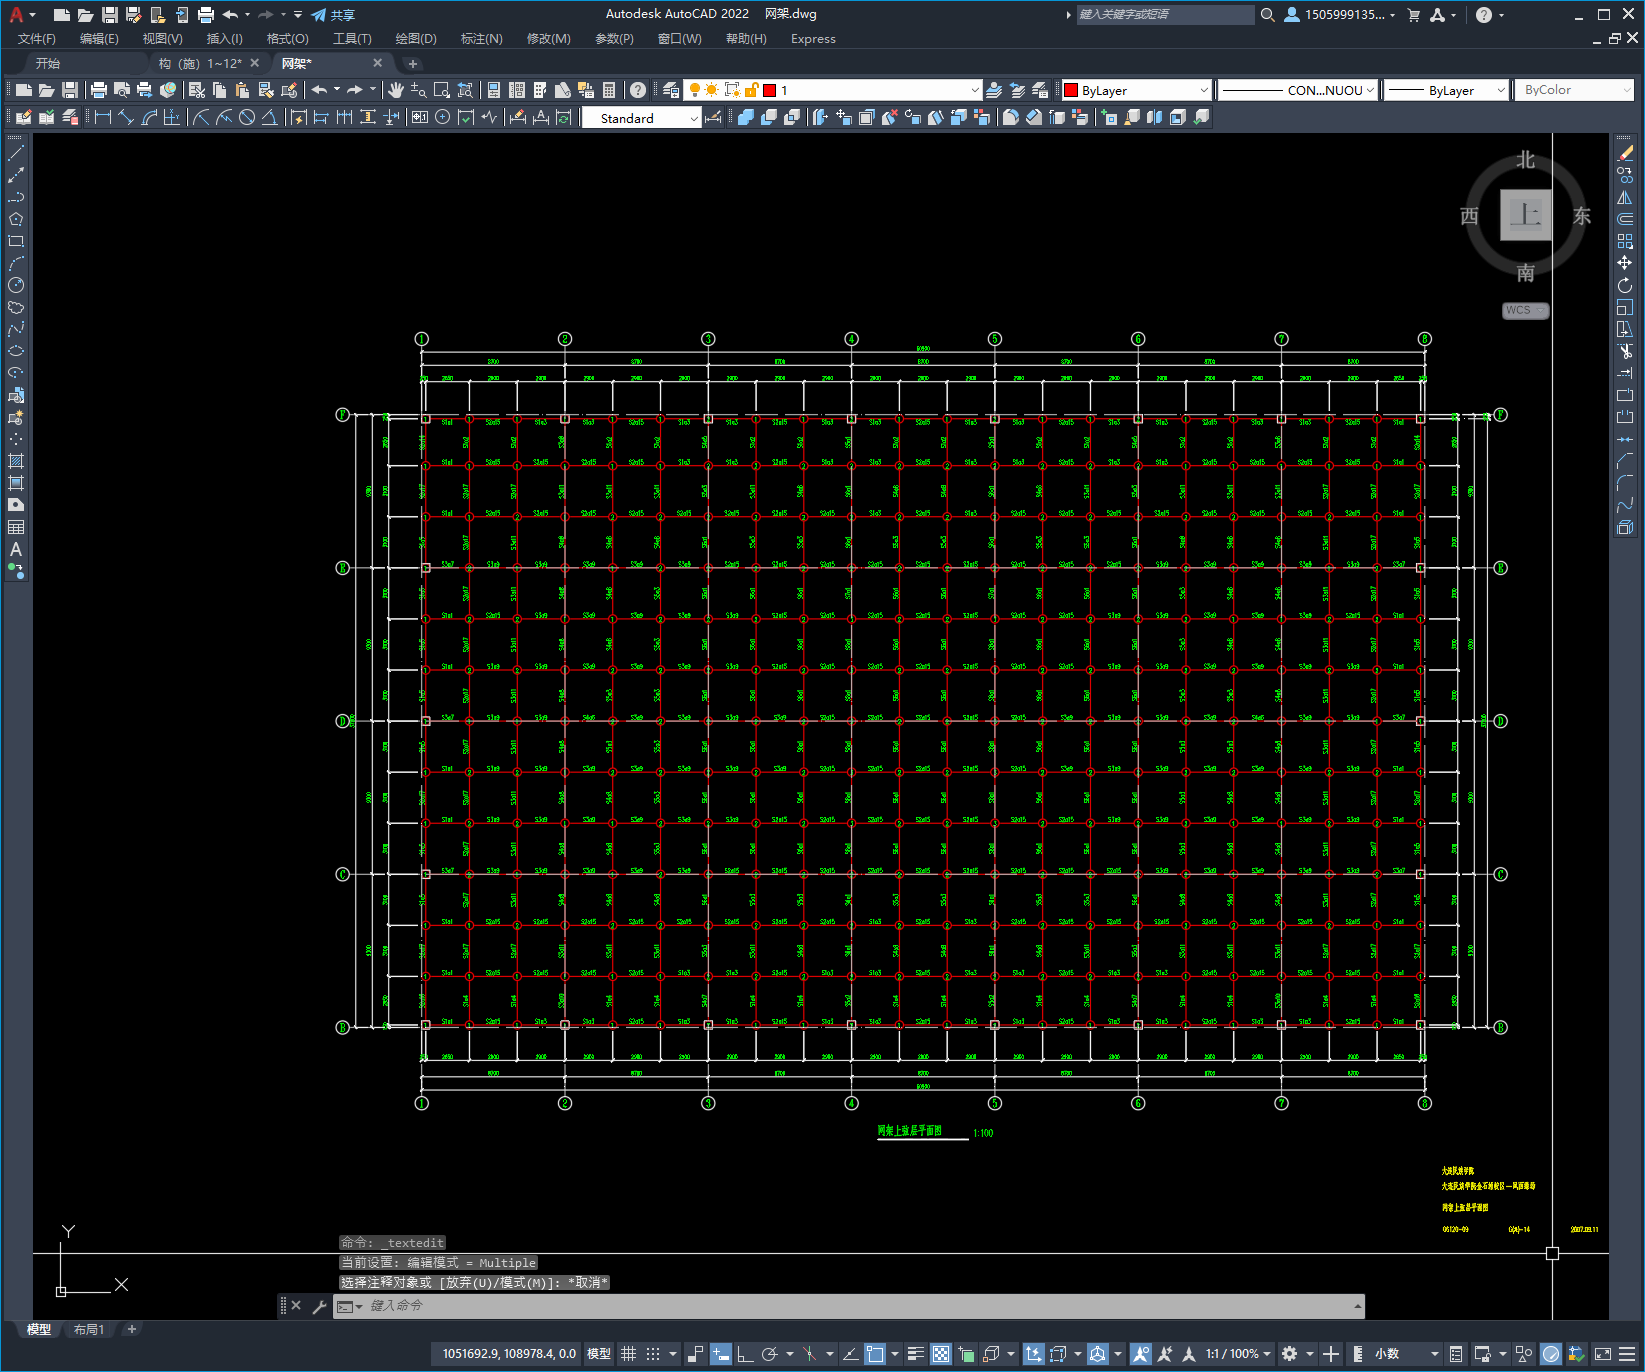Click the 模型 button in status bar
The height and width of the screenshot is (1372, 1645).
click(x=599, y=1354)
